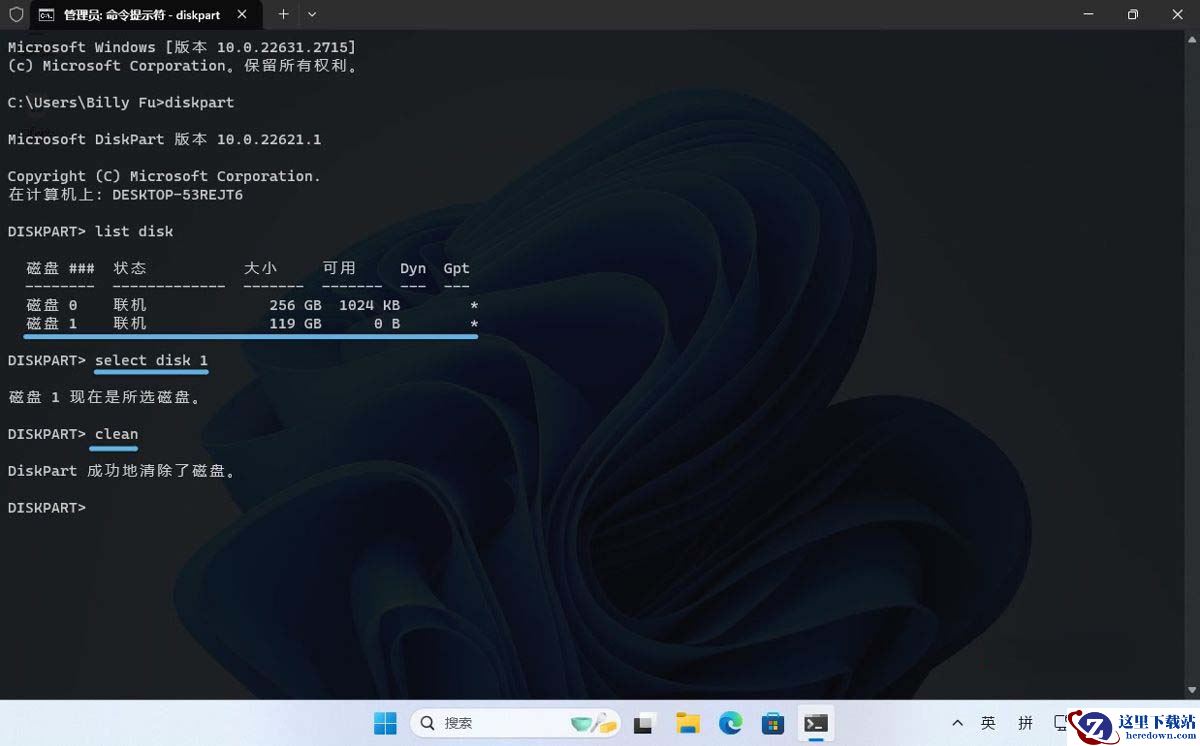Click the '119 GB' size value

point(295,324)
